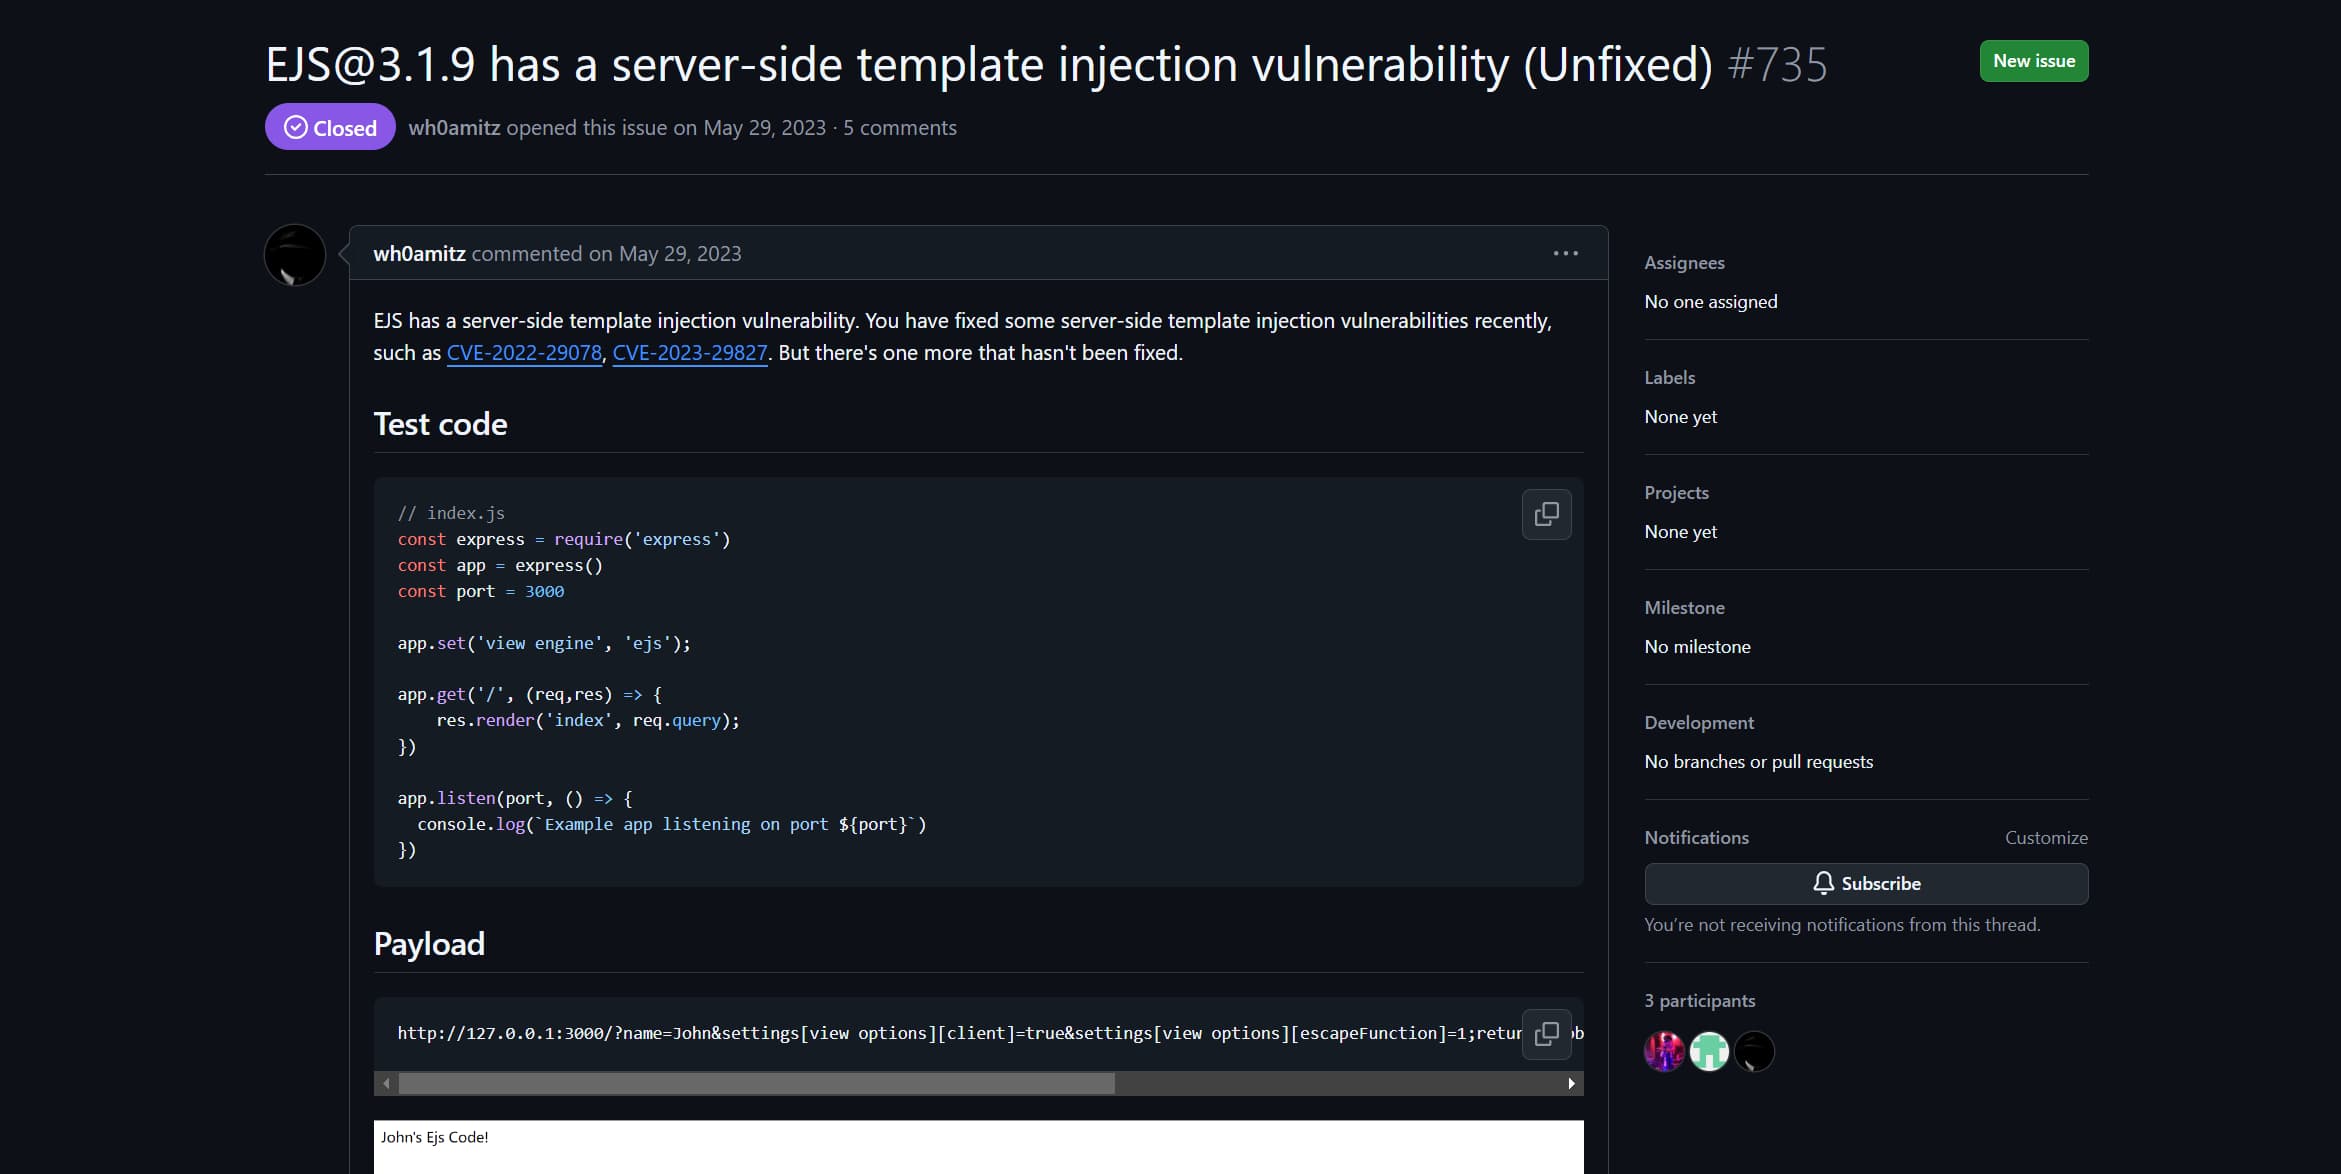Screen dimensions: 2341x1174
Task: Subscribe to thread notifications
Action: point(1866,884)
